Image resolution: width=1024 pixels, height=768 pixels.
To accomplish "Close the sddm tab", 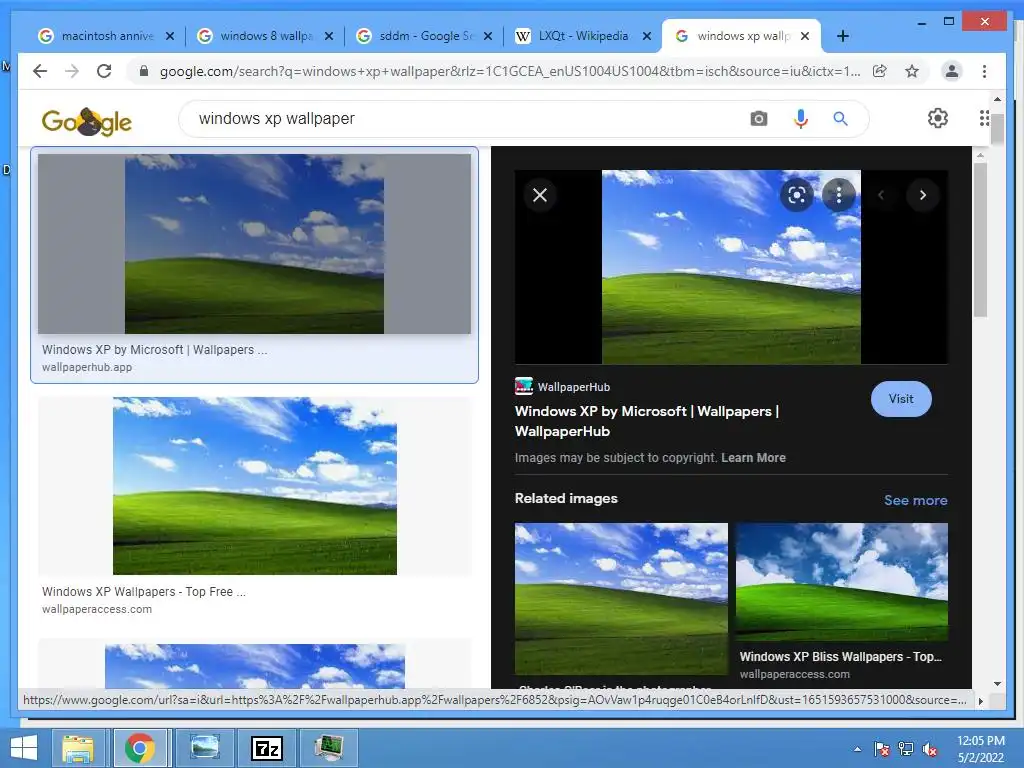I will (488, 36).
